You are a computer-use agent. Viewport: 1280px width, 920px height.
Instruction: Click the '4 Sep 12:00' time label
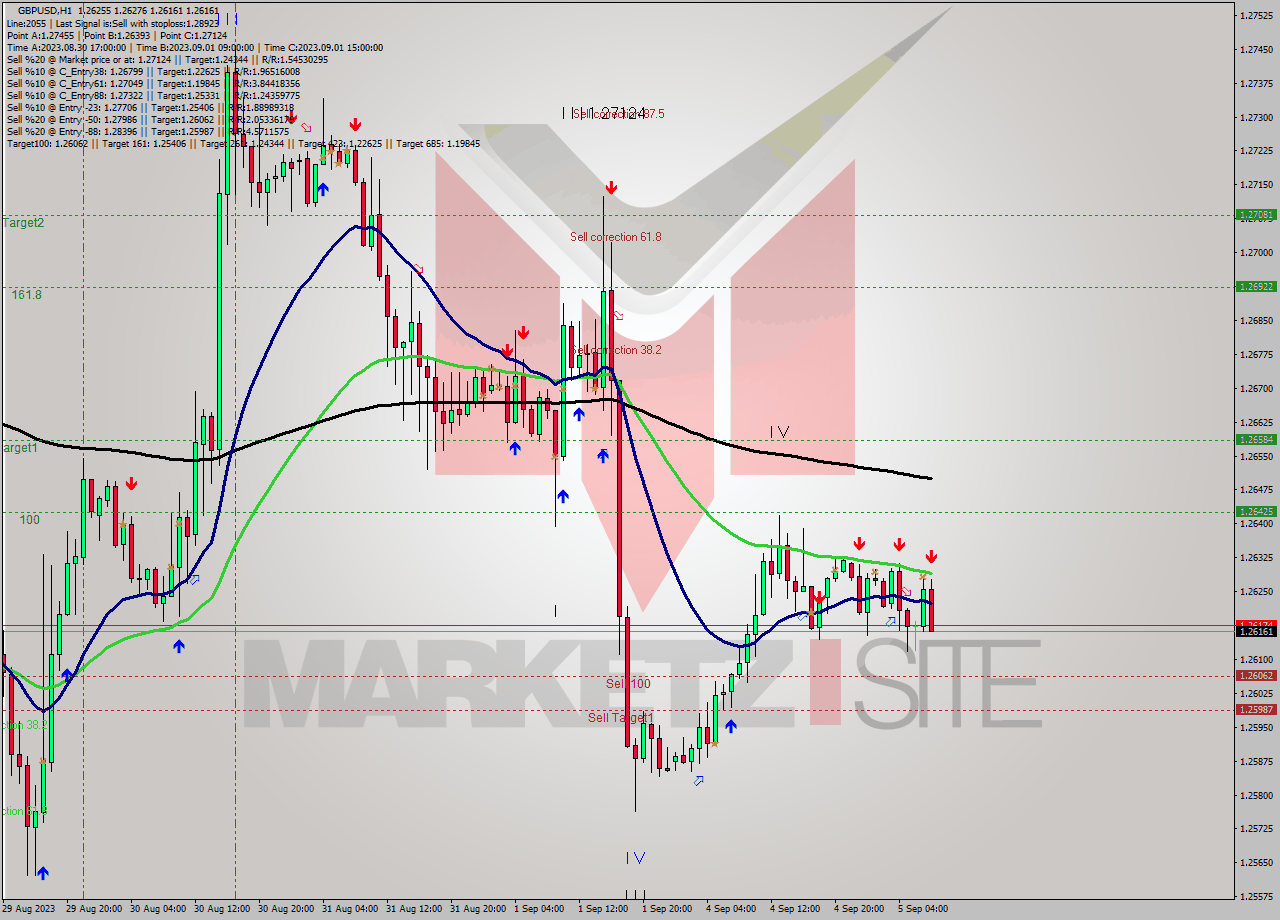point(795,909)
